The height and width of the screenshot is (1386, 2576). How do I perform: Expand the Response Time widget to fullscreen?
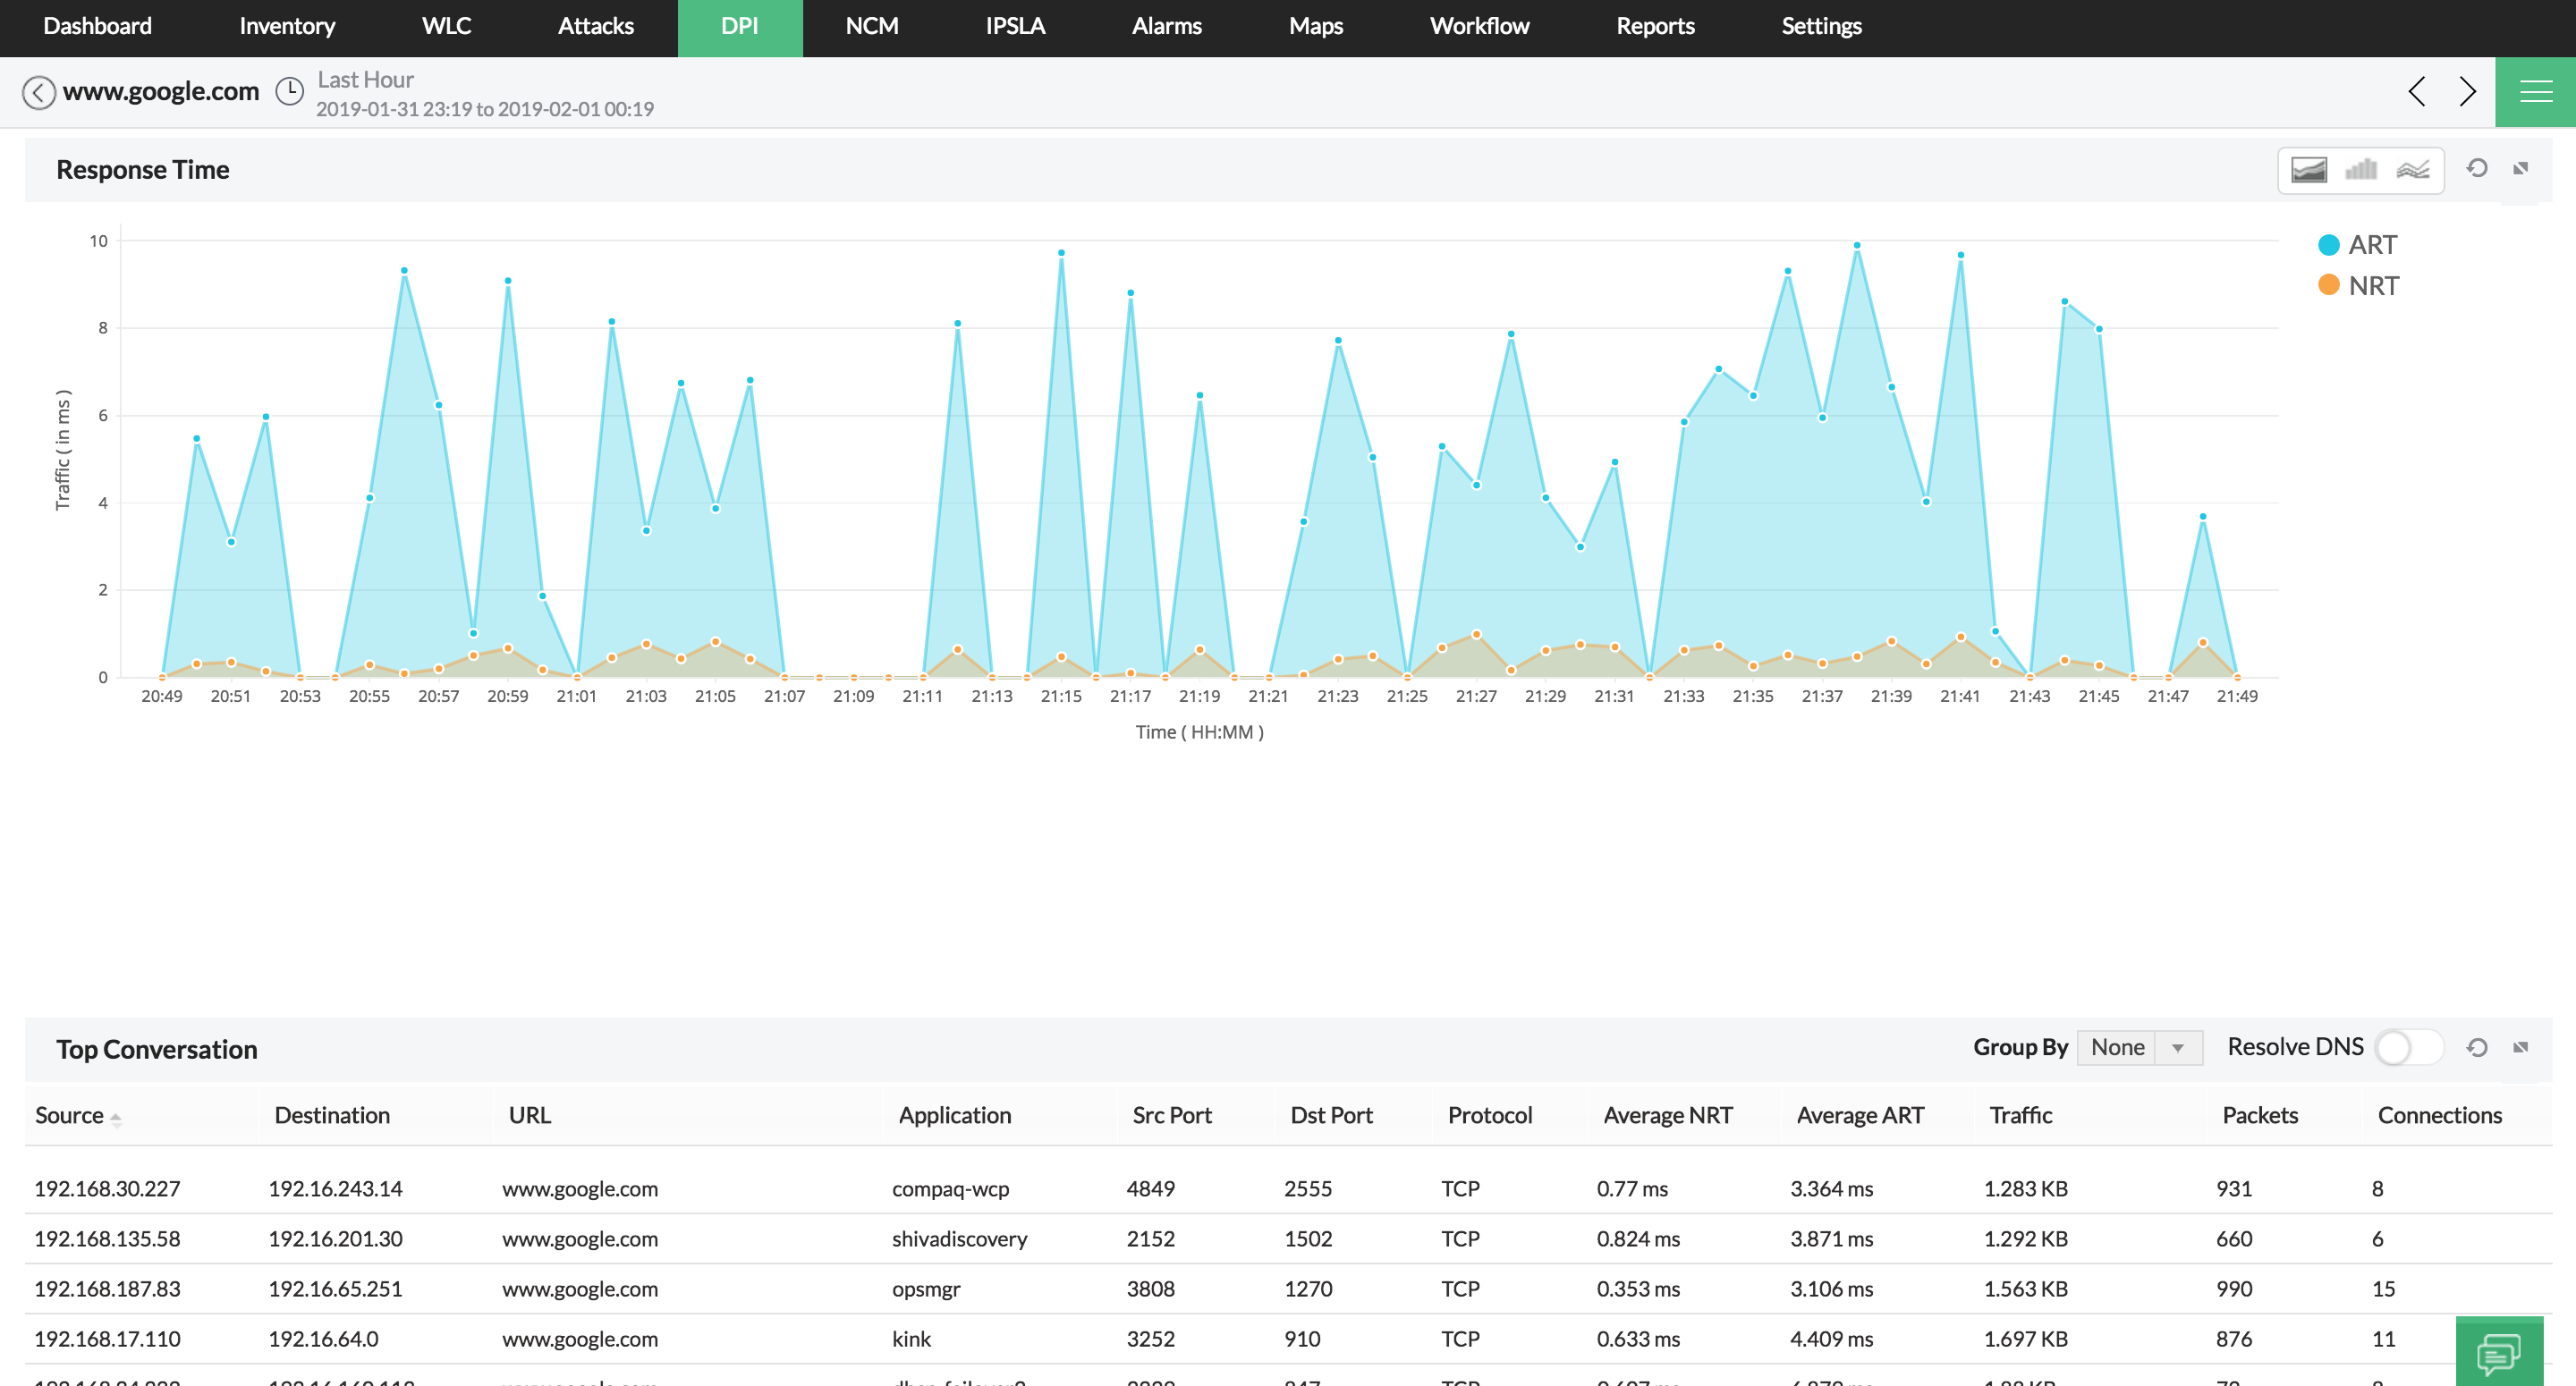pos(2520,168)
